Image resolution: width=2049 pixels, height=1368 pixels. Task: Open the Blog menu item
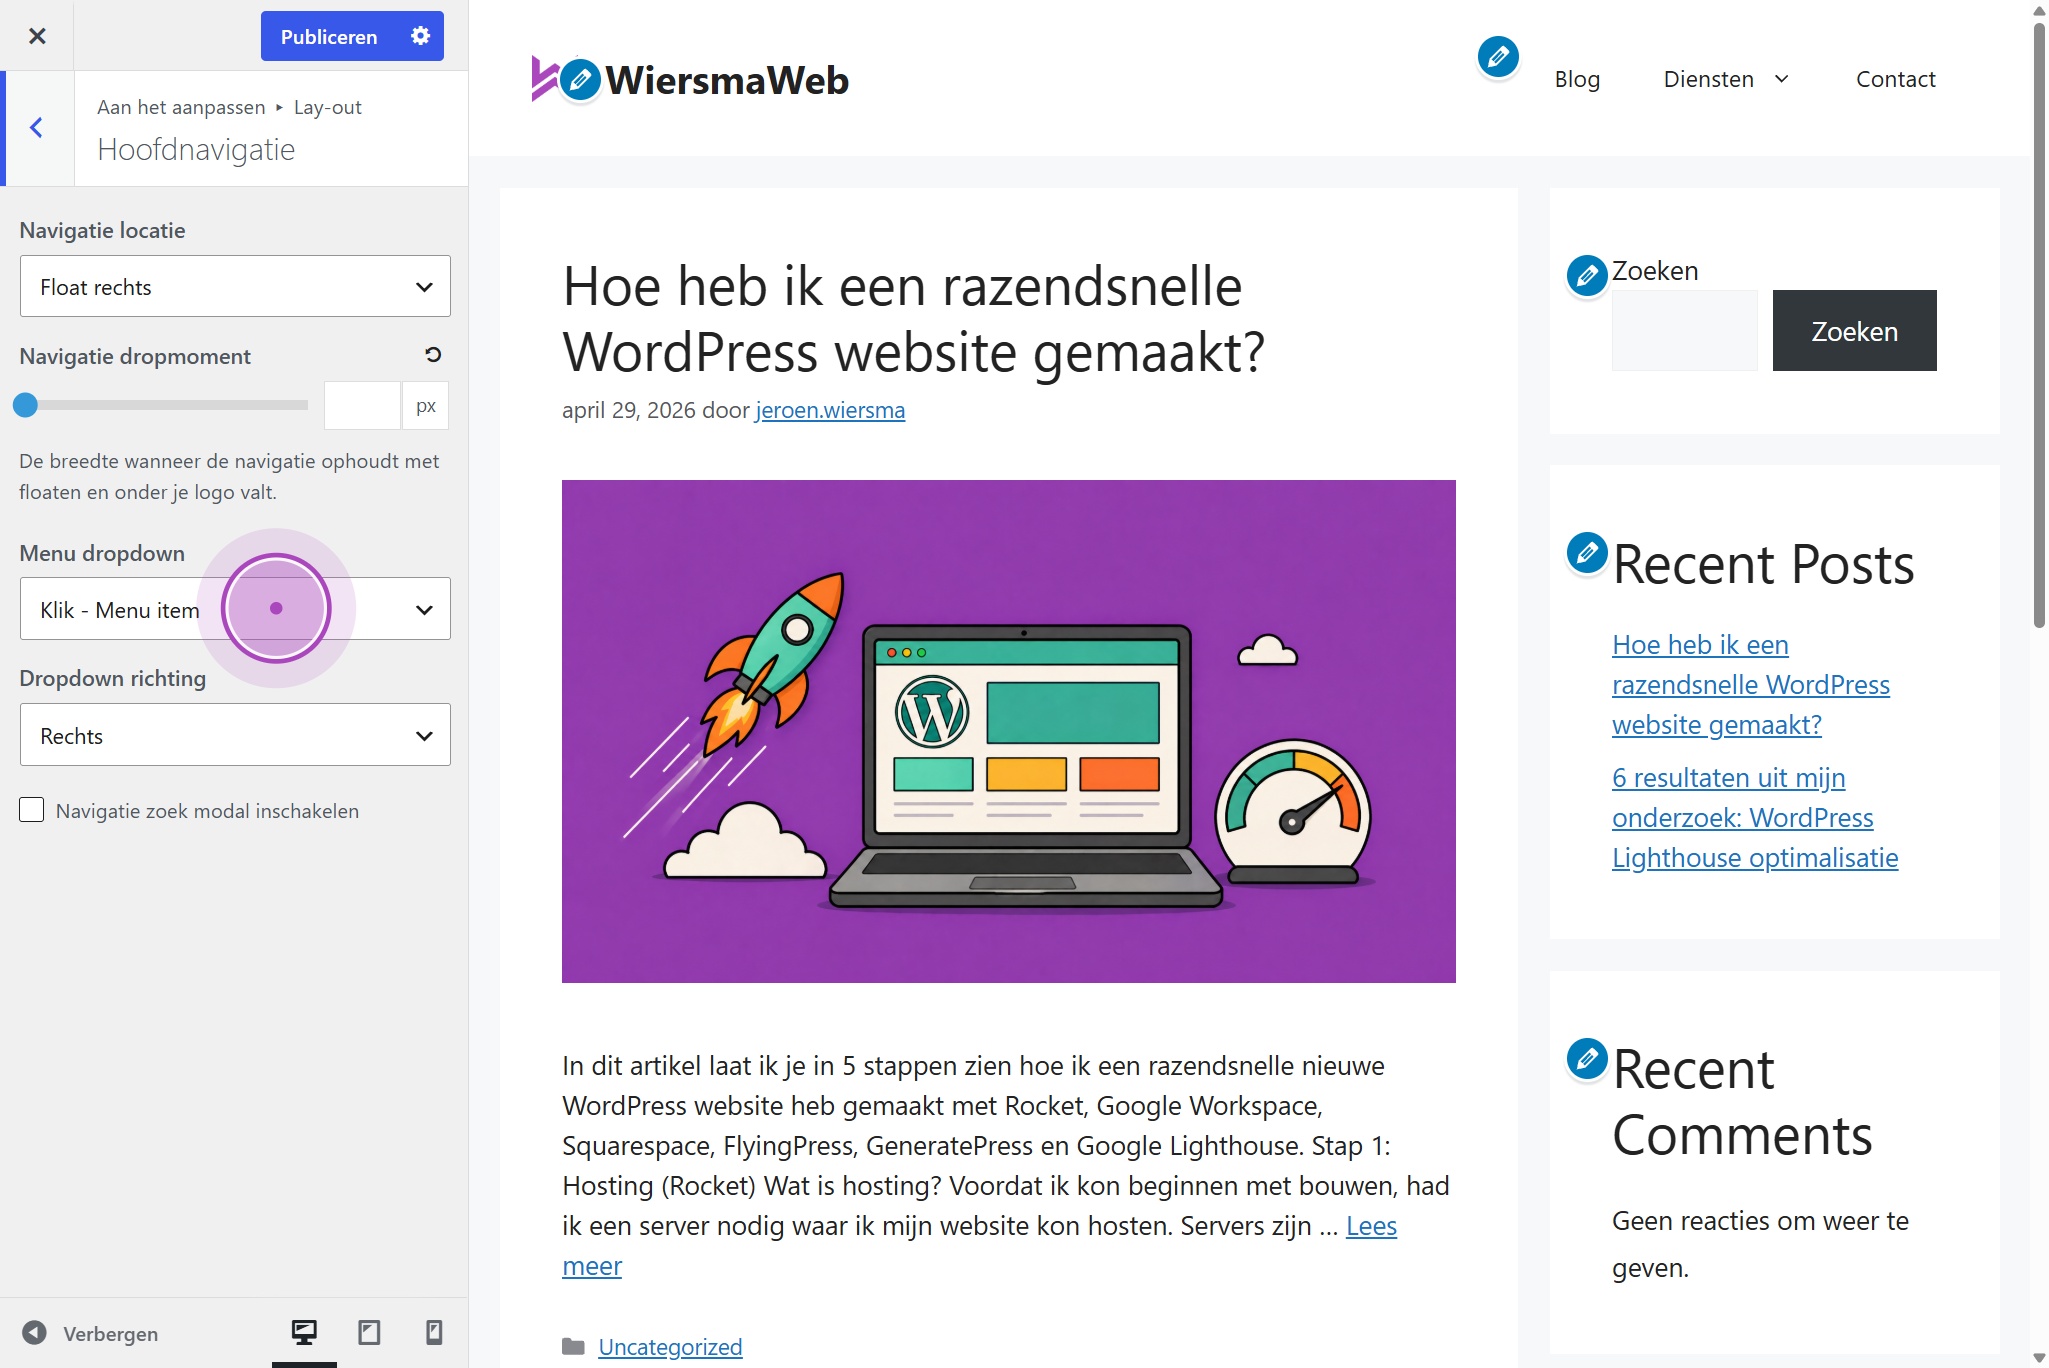[x=1577, y=79]
